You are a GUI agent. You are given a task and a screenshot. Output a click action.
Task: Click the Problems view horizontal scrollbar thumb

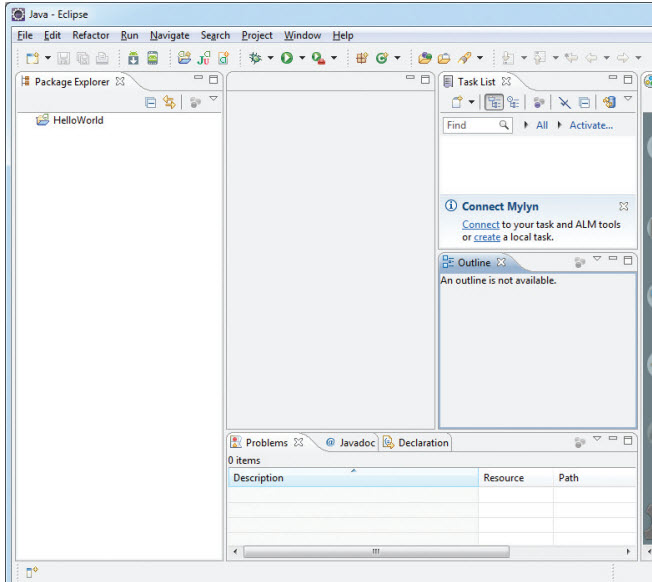pos(376,552)
